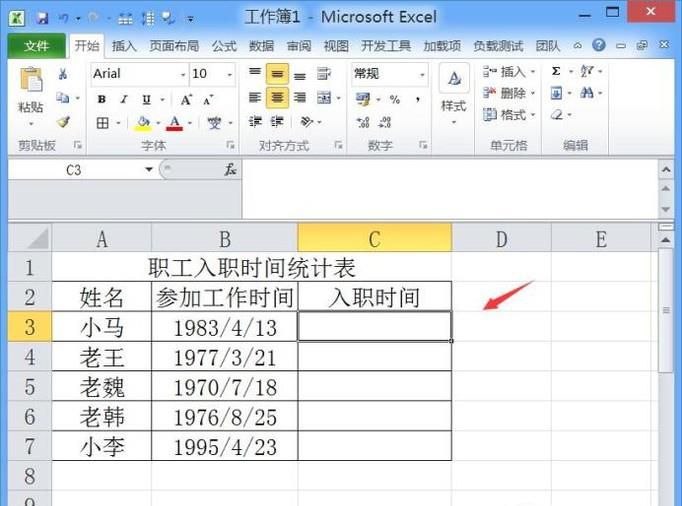The image size is (682, 506).
Task: Toggle italic formatting
Action: tap(124, 99)
